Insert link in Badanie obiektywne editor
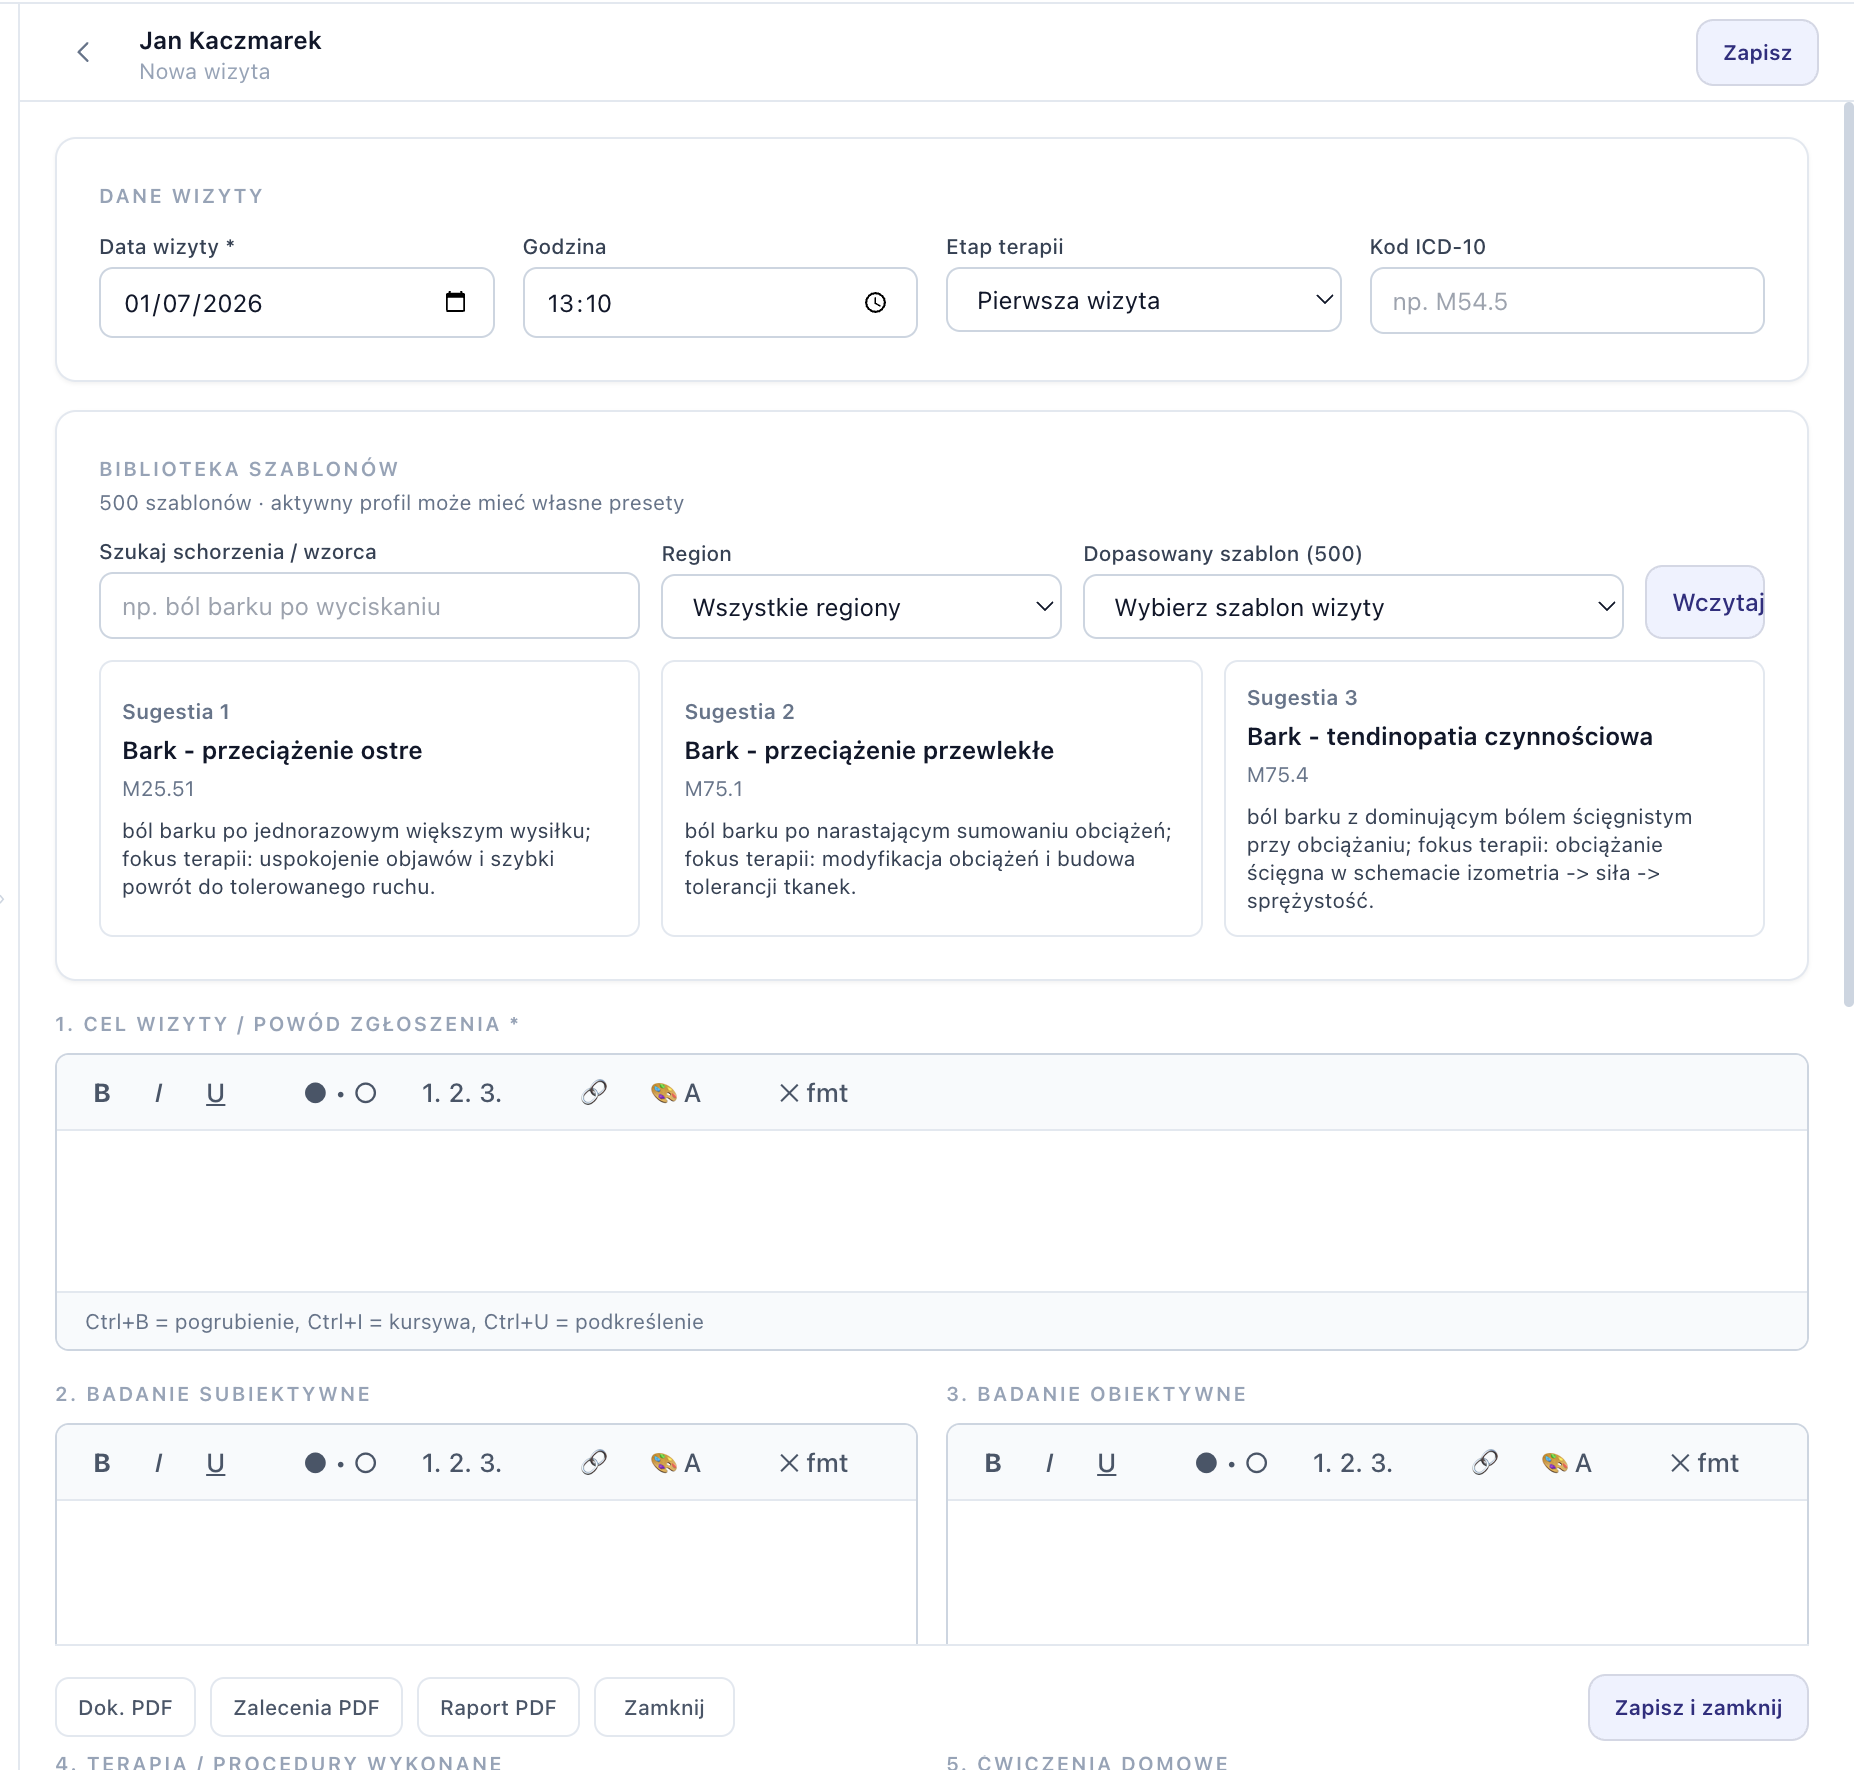Screen dimensions: 1854x1770 click(1485, 1463)
